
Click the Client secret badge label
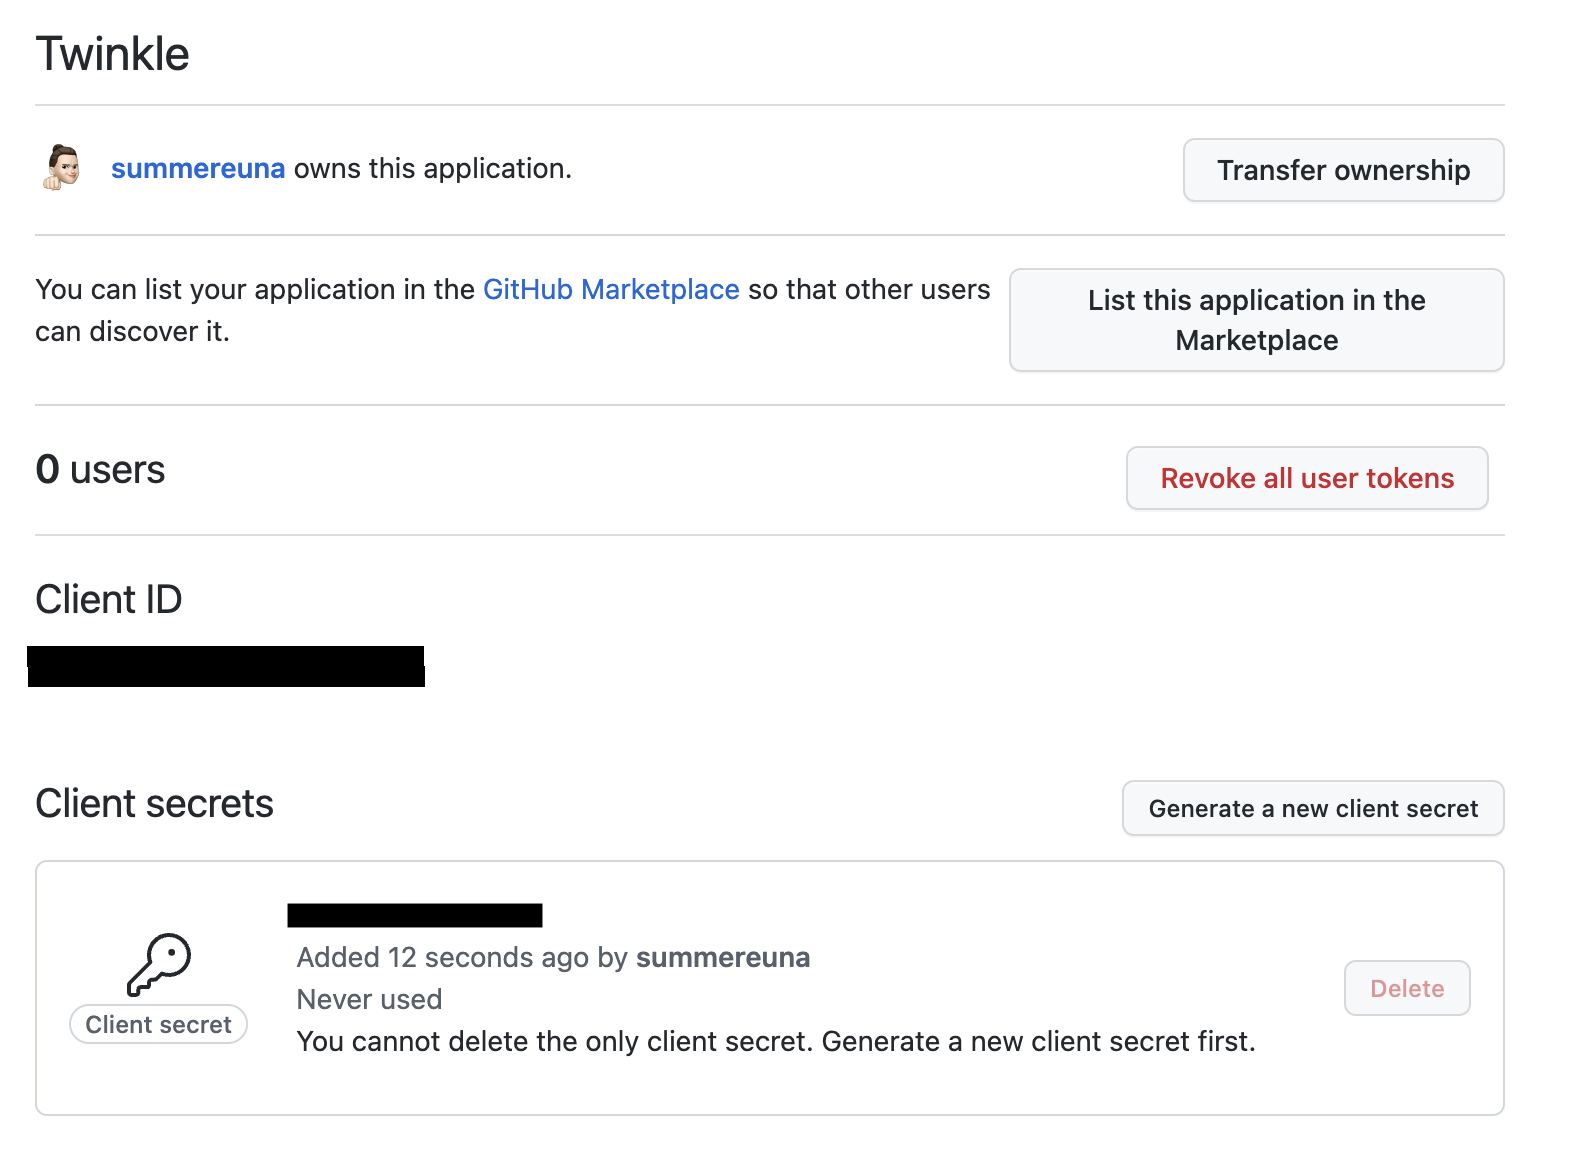coord(158,1025)
